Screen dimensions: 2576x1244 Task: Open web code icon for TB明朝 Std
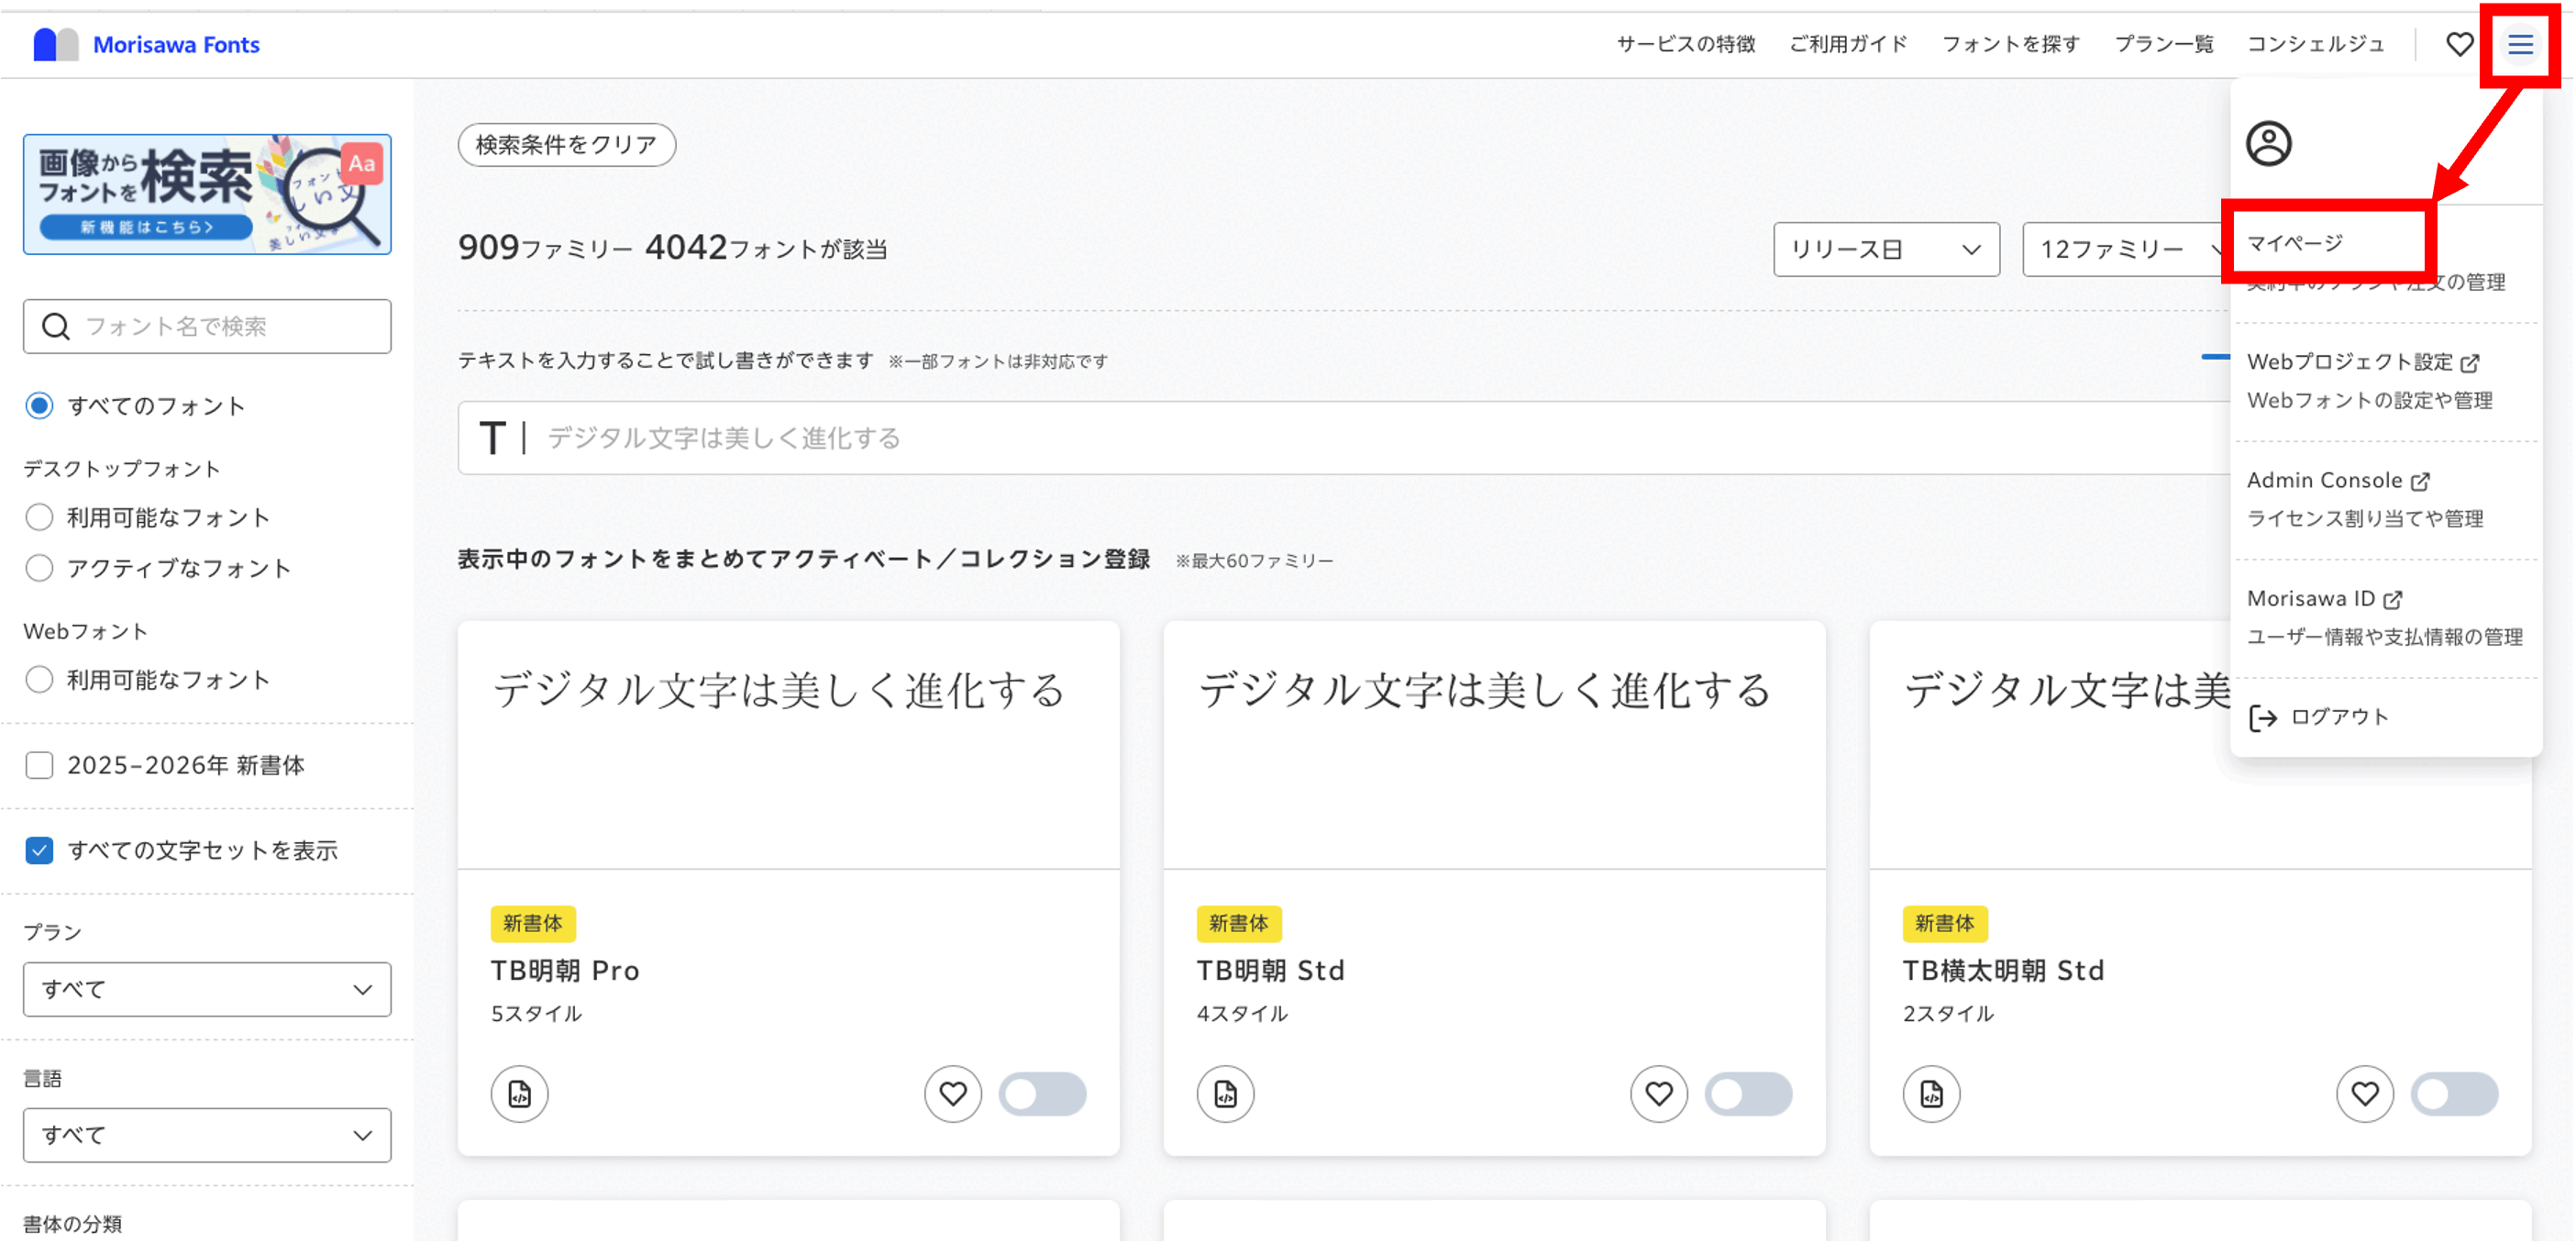click(1225, 1094)
